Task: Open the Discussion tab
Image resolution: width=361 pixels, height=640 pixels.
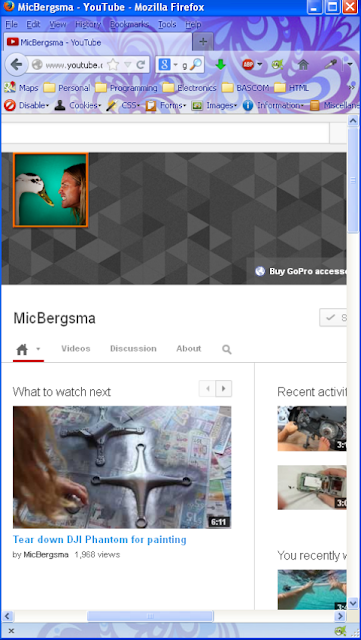Action: [133, 349]
